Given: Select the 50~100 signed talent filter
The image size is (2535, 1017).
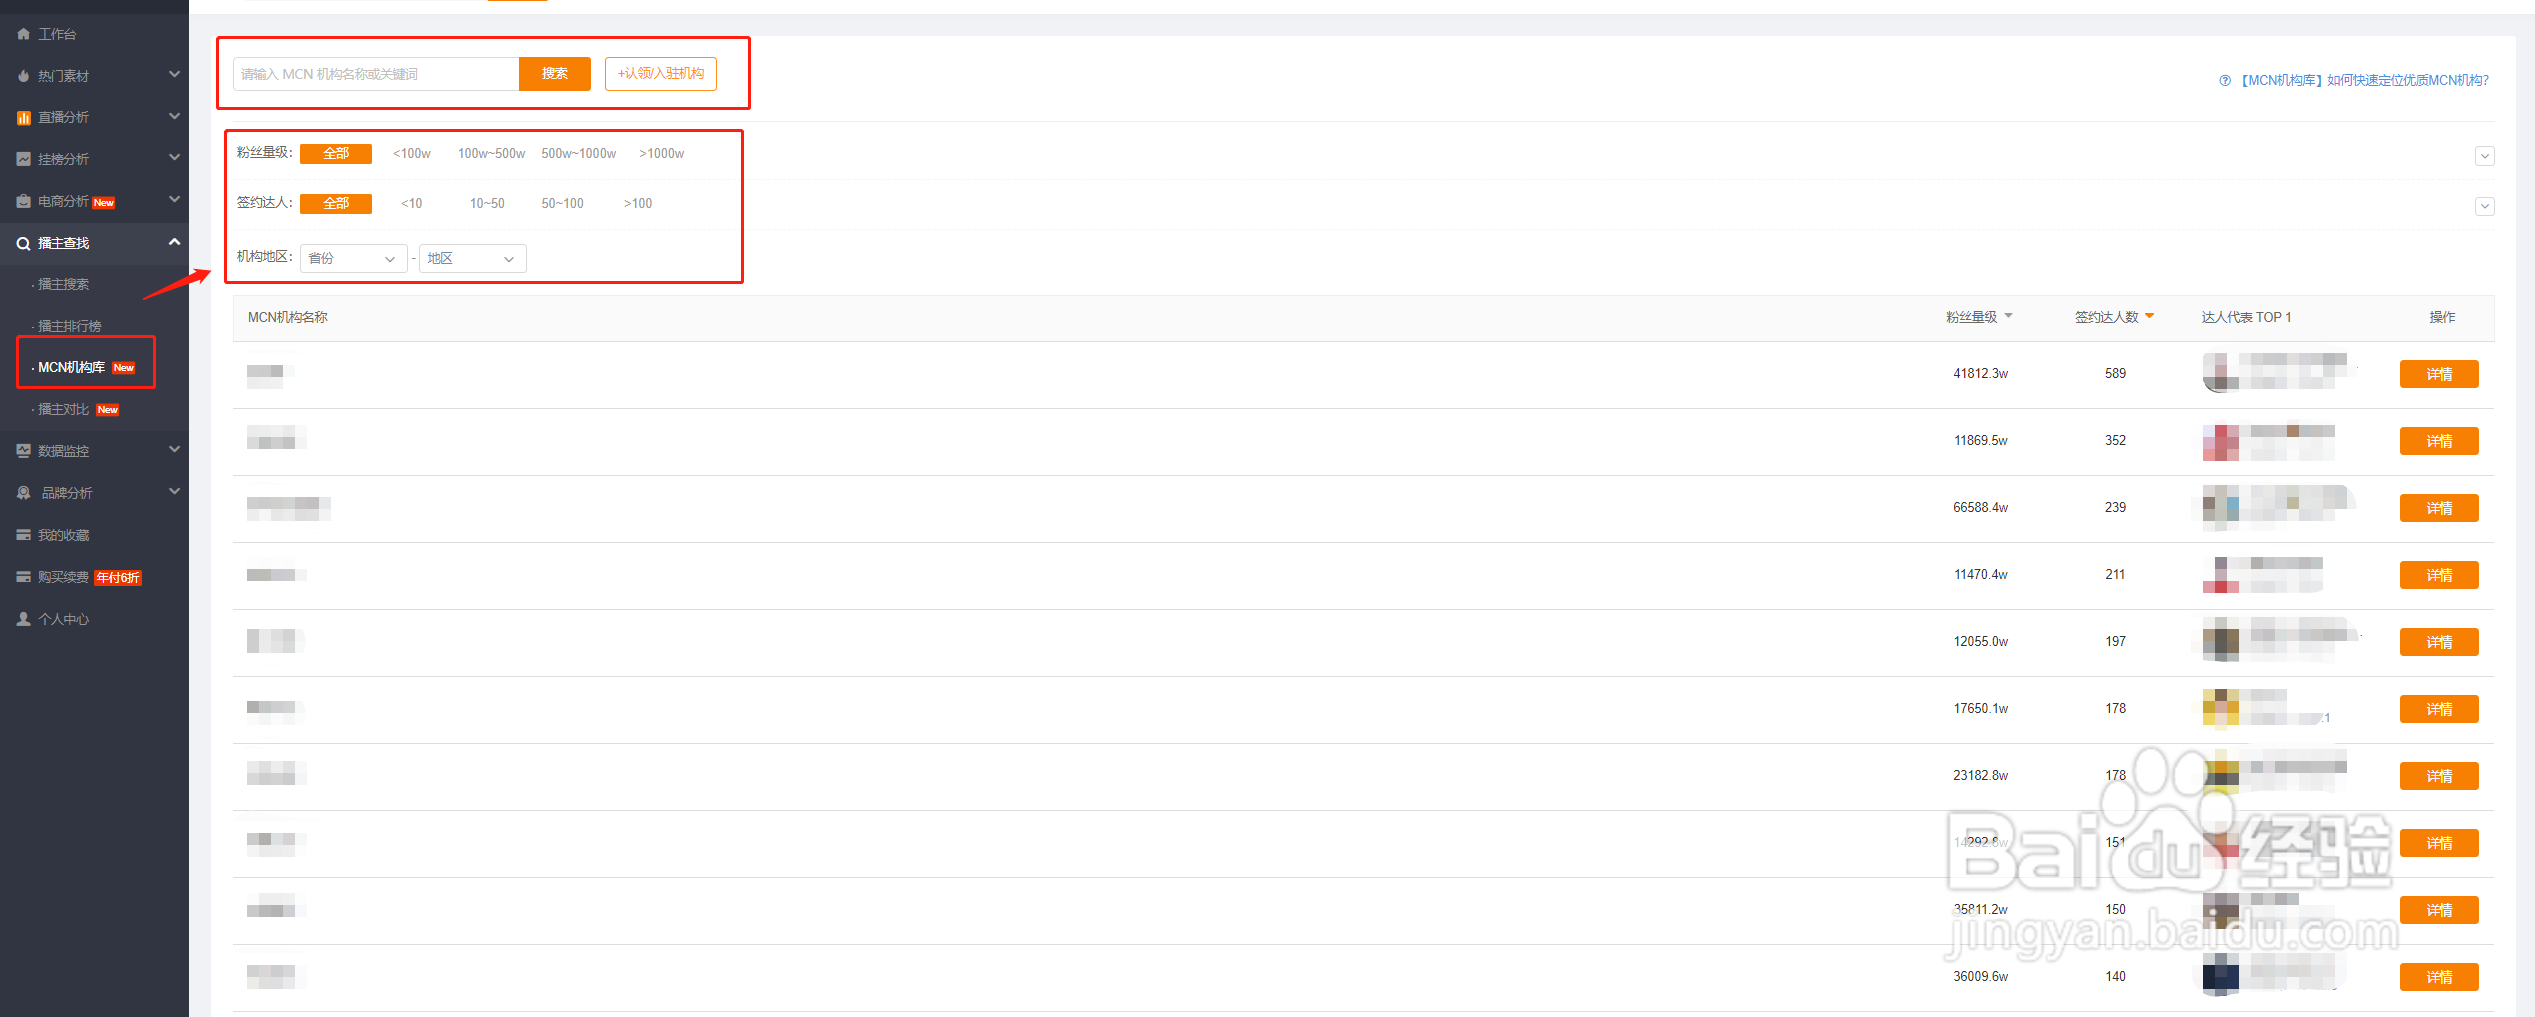Looking at the screenshot, I should pyautogui.click(x=562, y=204).
